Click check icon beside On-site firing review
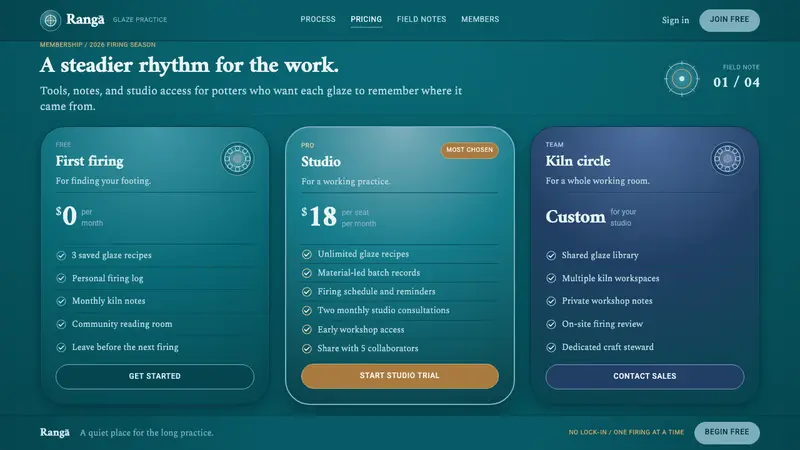 [551, 324]
